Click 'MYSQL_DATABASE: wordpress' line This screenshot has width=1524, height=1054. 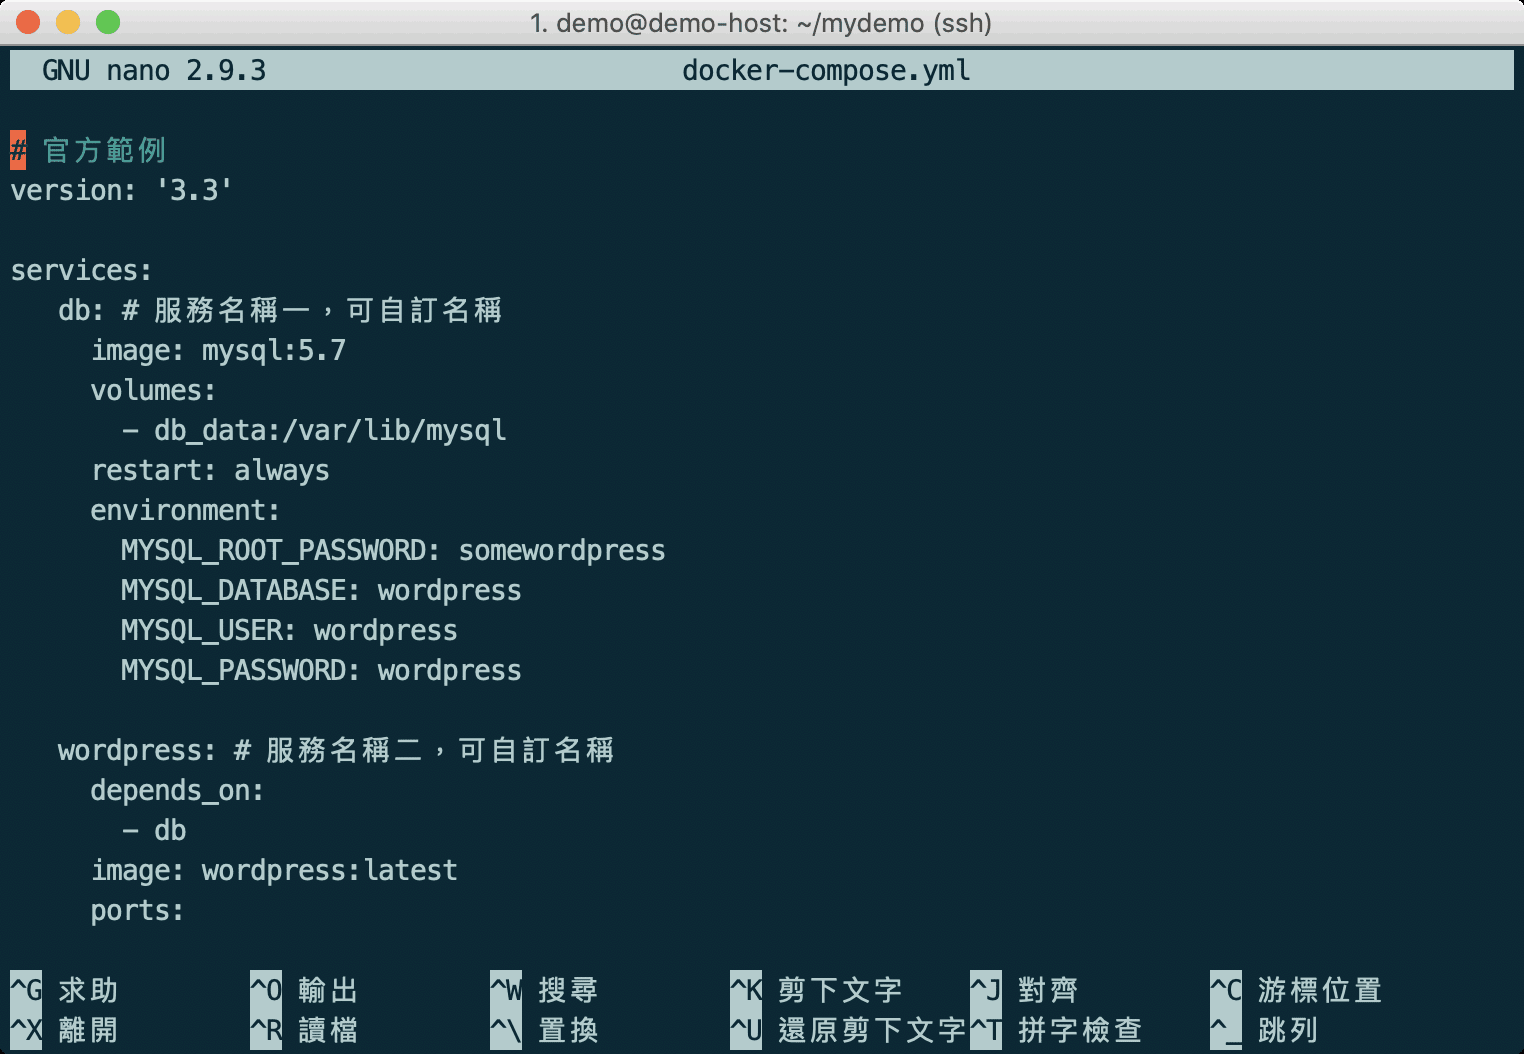click(321, 590)
